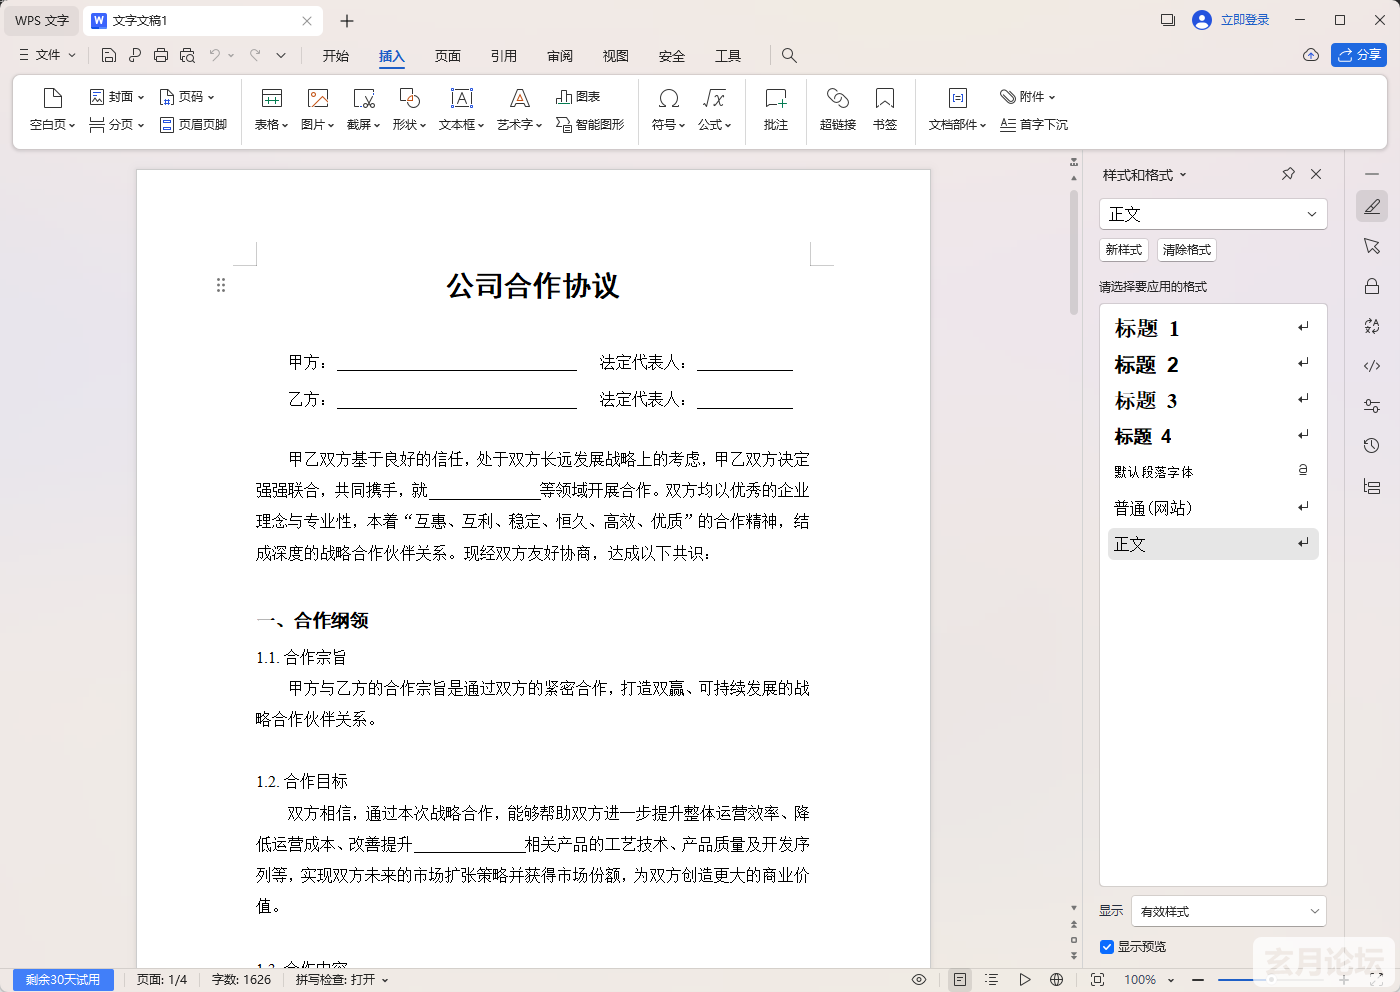Add a bookmark with 书签
1400x992 pixels.
coord(885,110)
